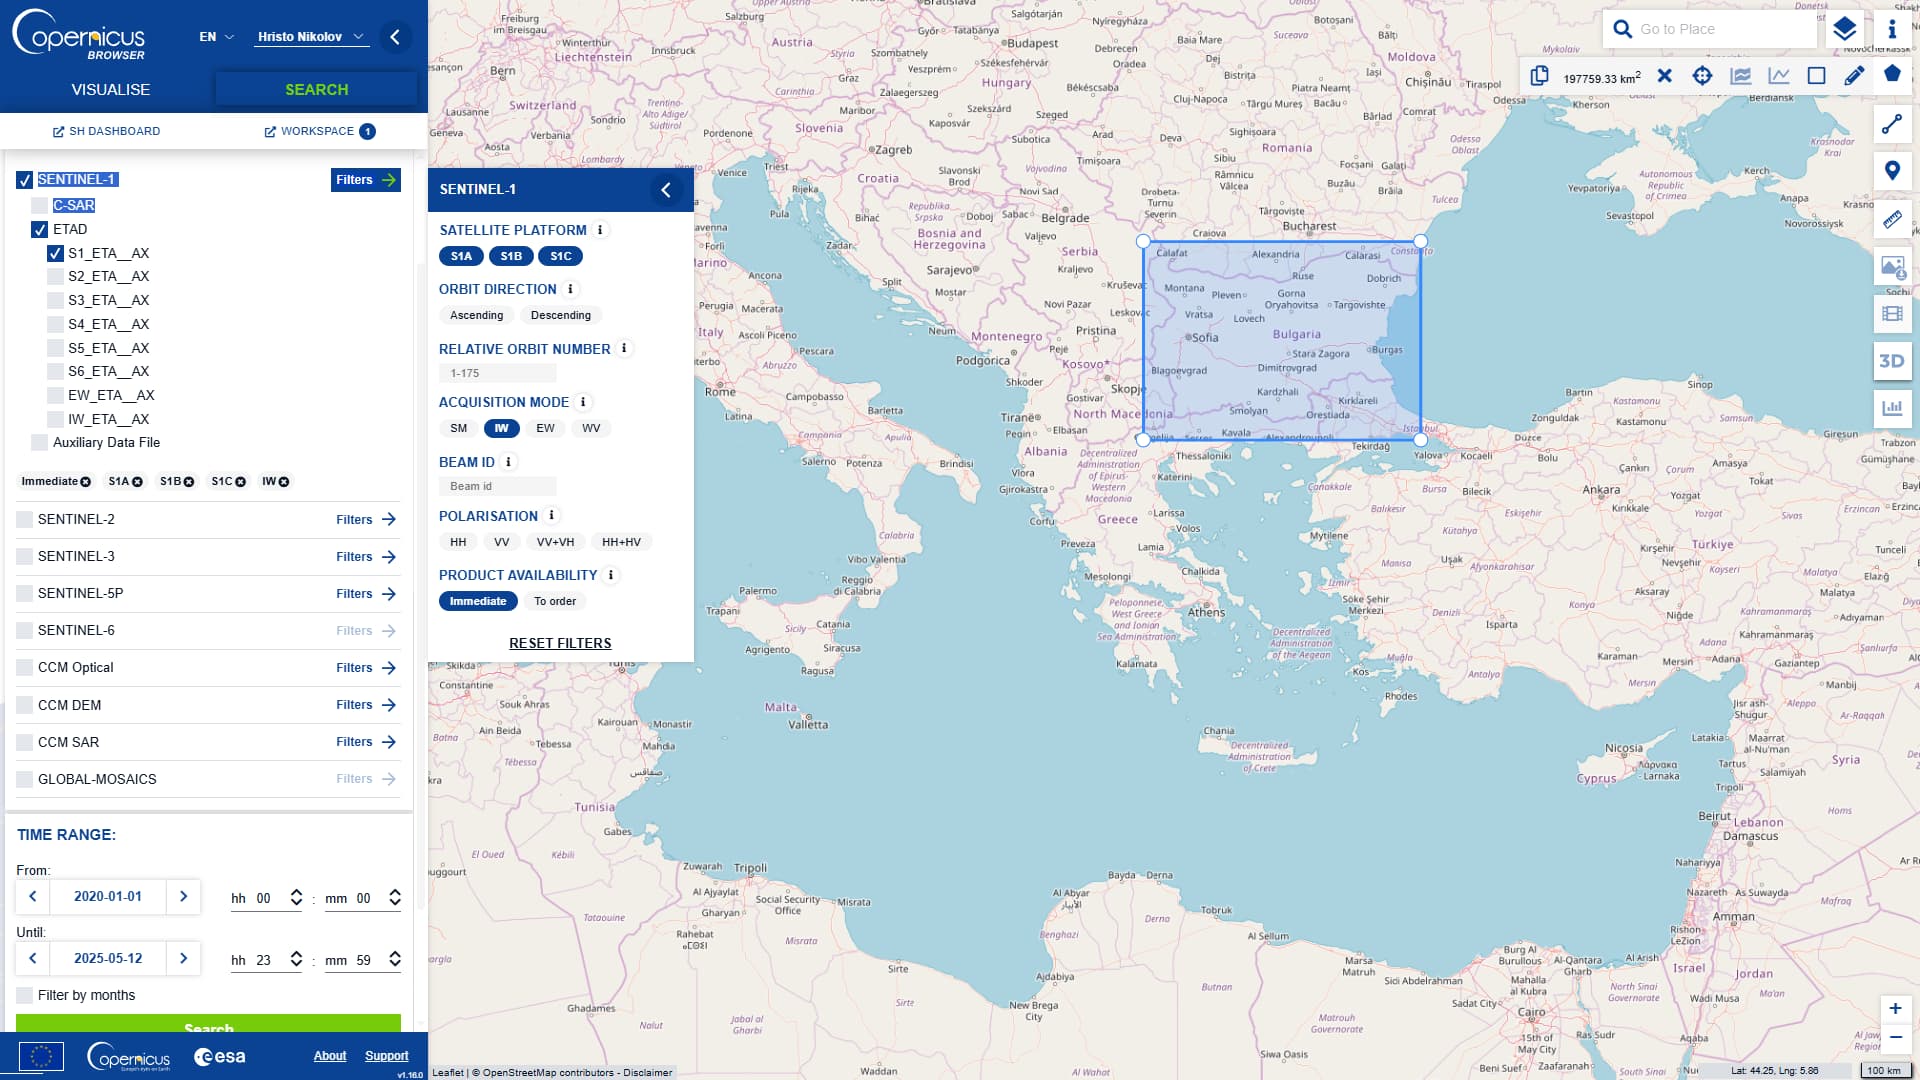Open the Support link in the footer
Screen dimensions: 1920x1080
(386, 1056)
